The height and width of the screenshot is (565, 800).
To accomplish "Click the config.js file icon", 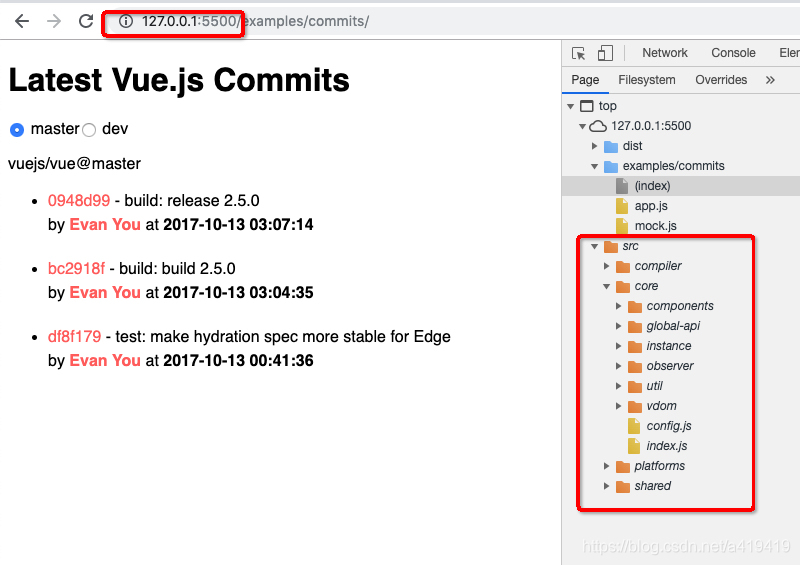I will [634, 426].
